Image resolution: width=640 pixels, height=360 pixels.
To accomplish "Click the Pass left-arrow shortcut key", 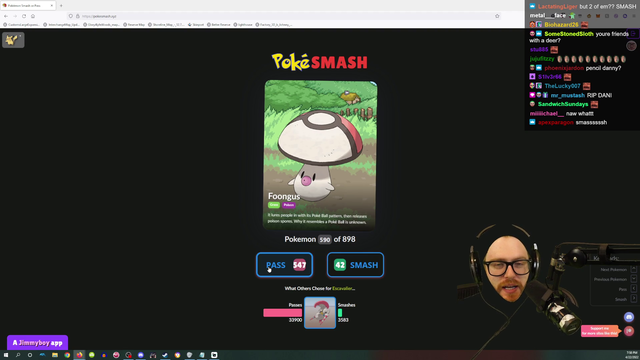I will click(x=633, y=289).
